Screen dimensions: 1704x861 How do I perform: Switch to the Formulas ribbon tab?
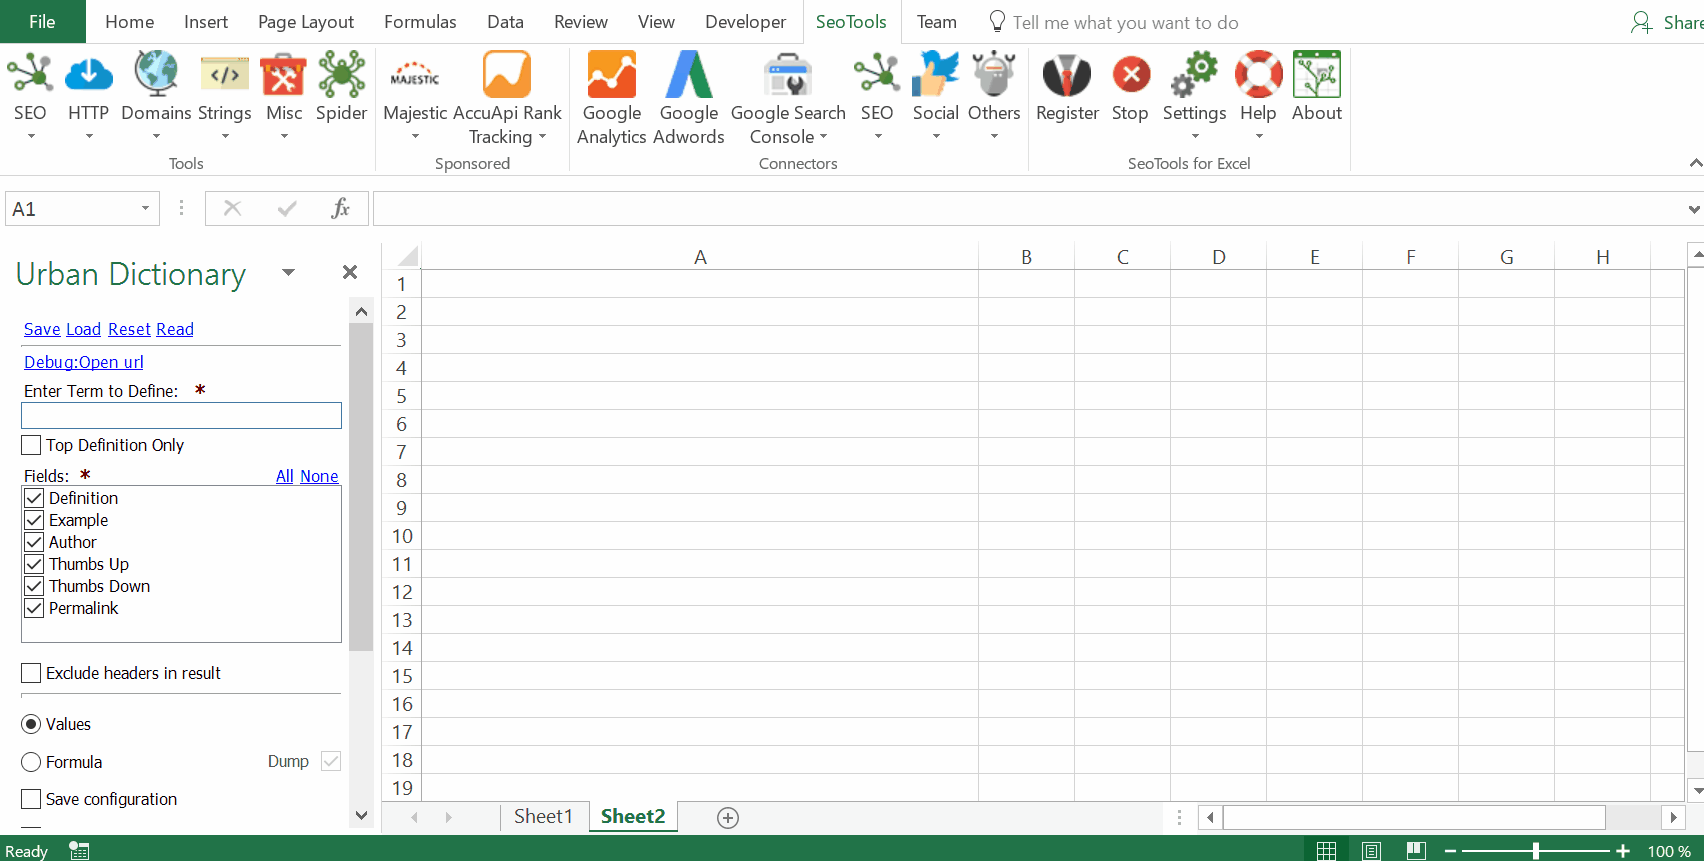pos(420,22)
